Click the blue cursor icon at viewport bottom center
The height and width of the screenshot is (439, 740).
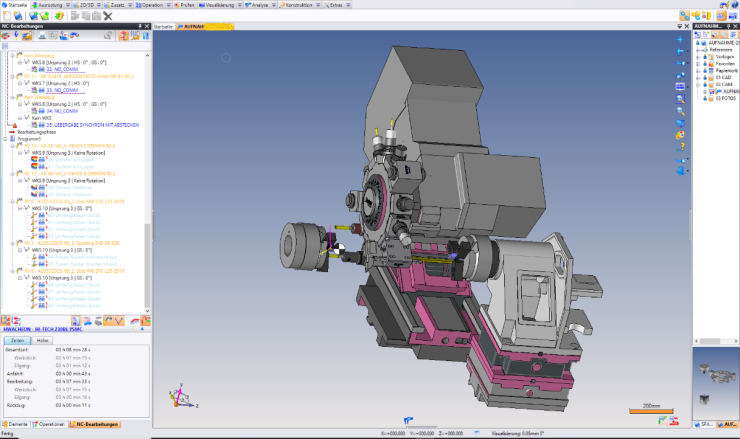tap(408, 420)
